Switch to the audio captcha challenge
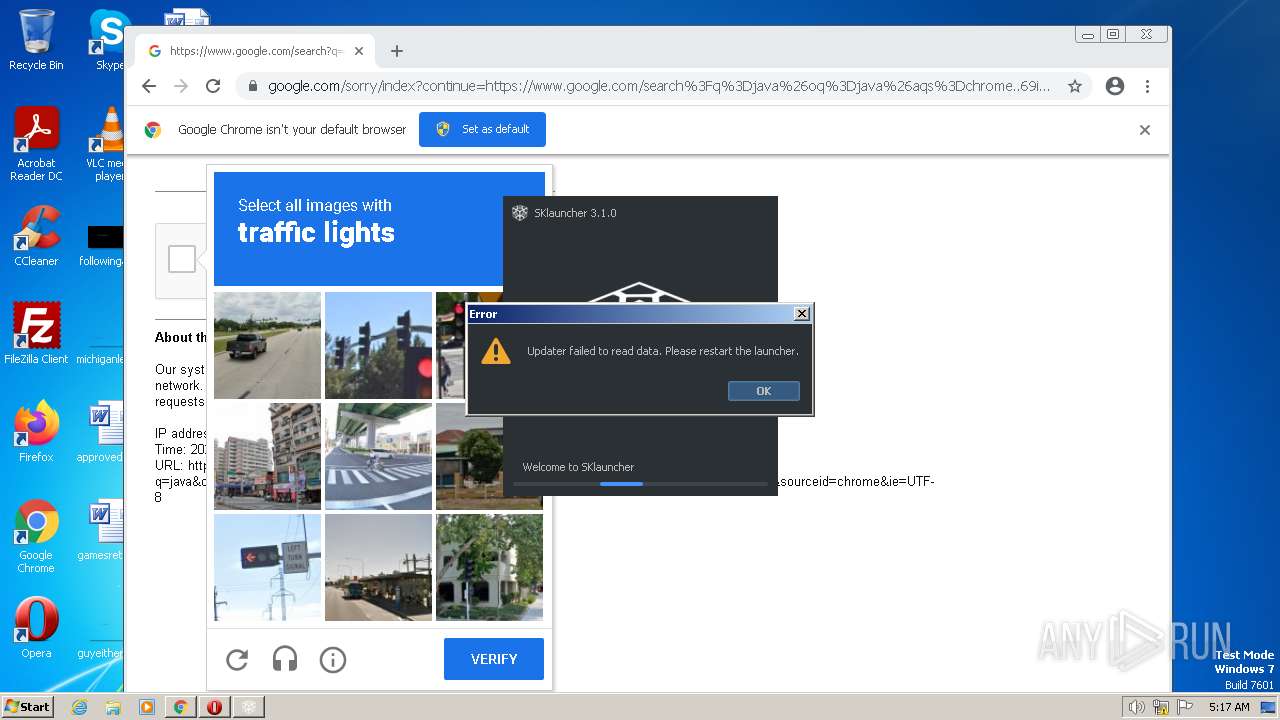 [x=285, y=659]
